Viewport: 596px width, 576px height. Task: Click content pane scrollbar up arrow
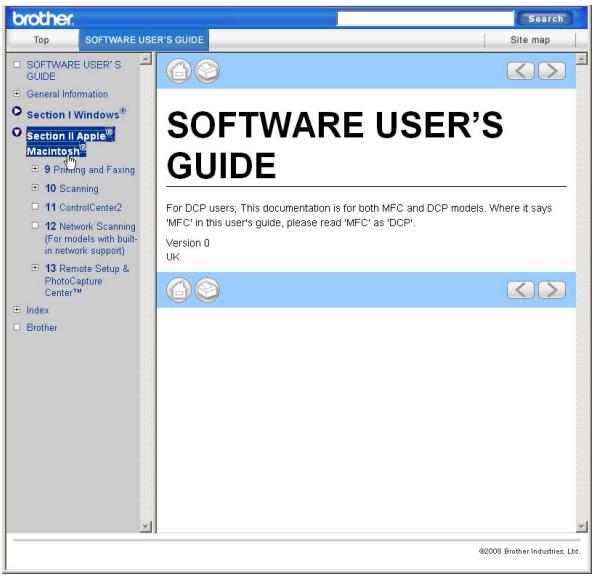point(582,59)
